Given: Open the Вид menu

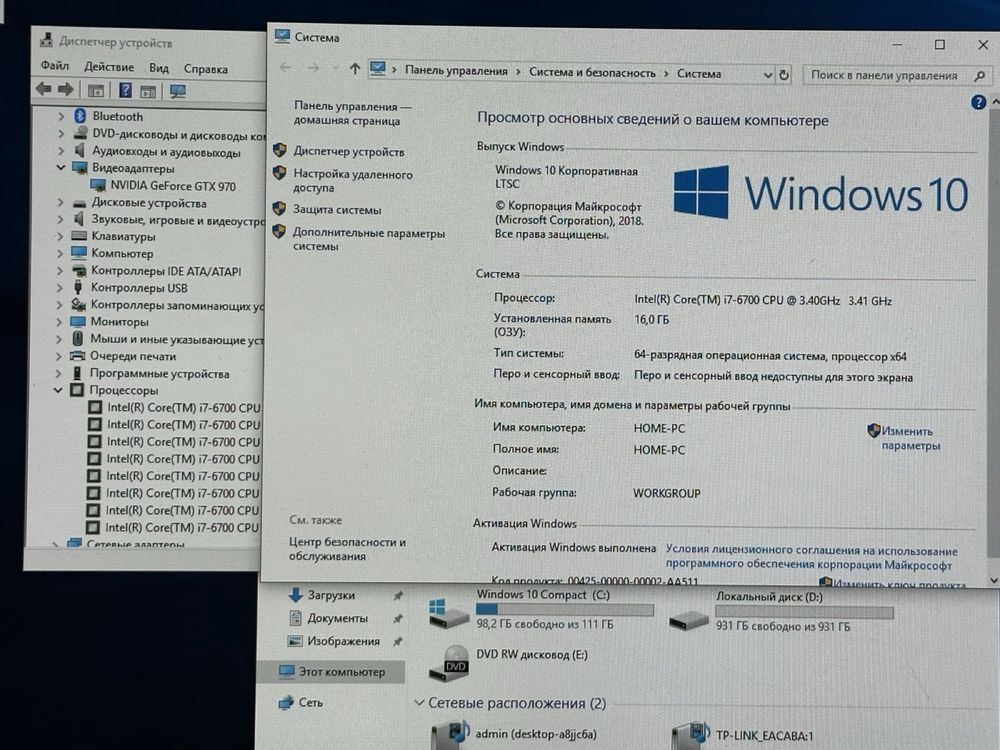Looking at the screenshot, I should pos(159,68).
